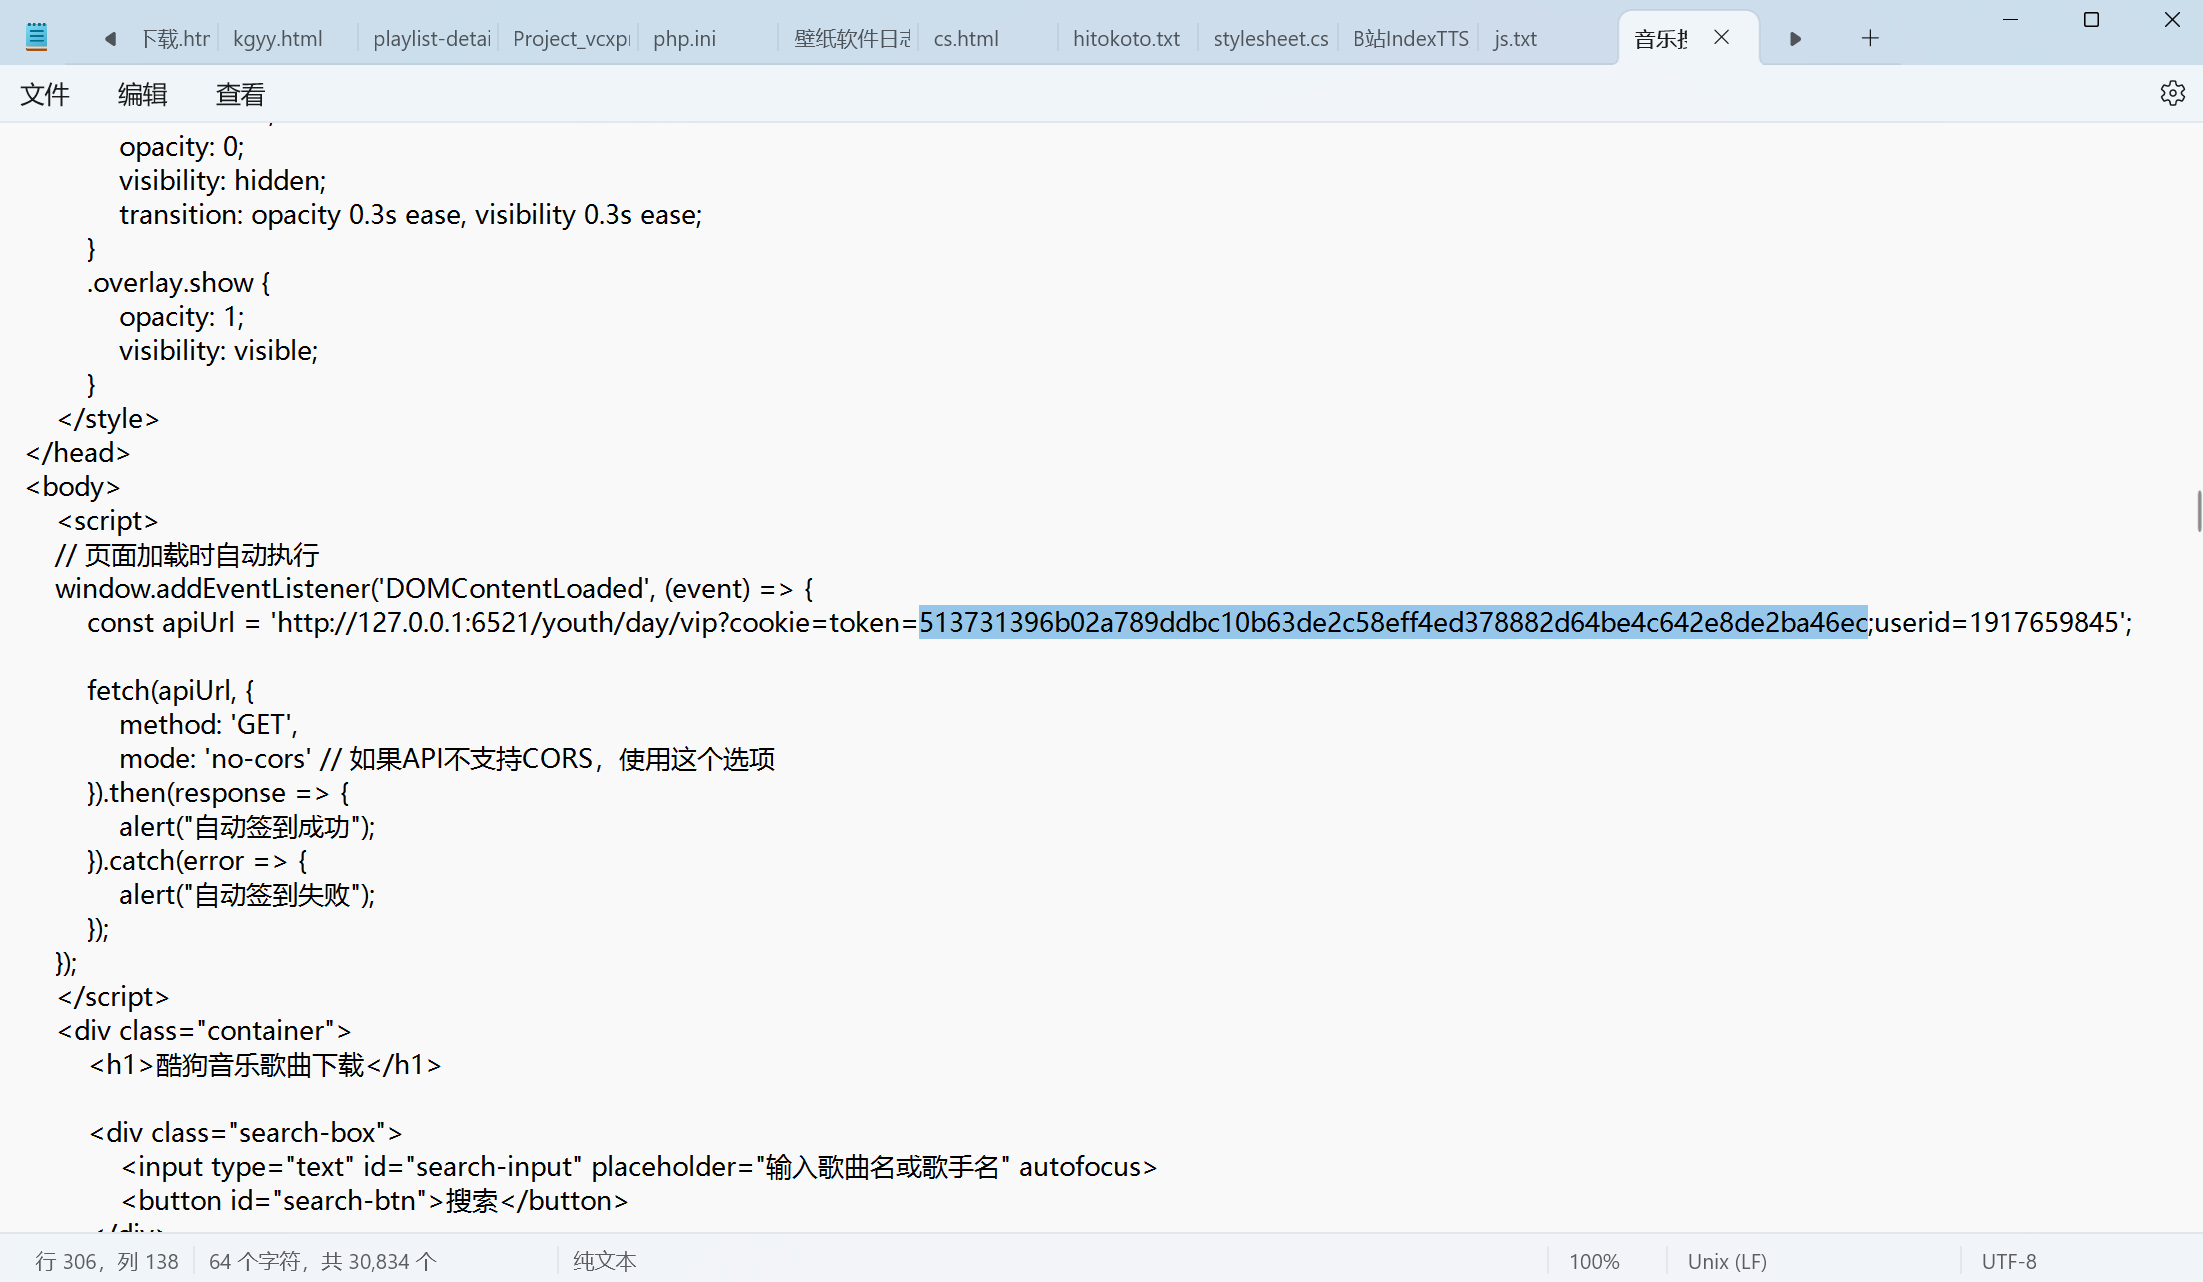2203x1282 pixels.
Task: Open the 查看 menu
Action: tap(240, 95)
